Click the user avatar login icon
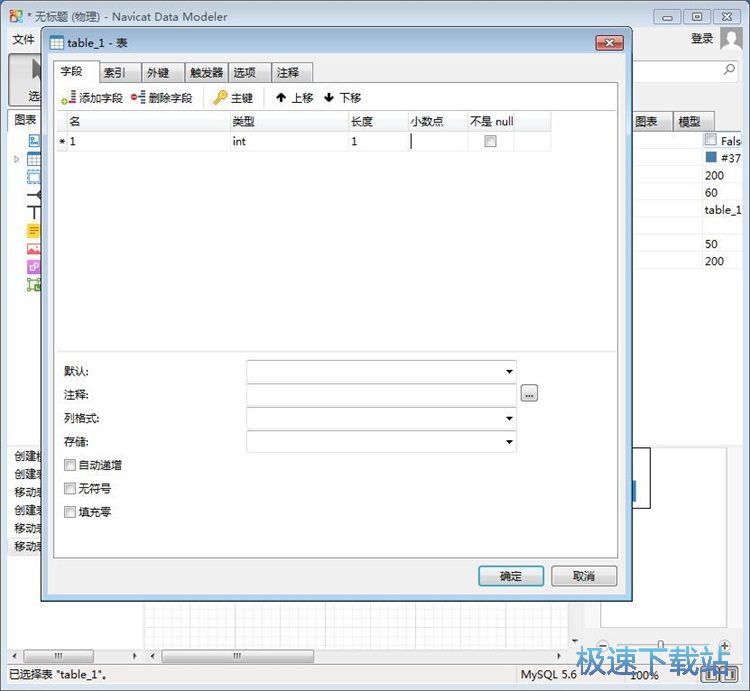Image resolution: width=750 pixels, height=691 pixels. point(729,39)
